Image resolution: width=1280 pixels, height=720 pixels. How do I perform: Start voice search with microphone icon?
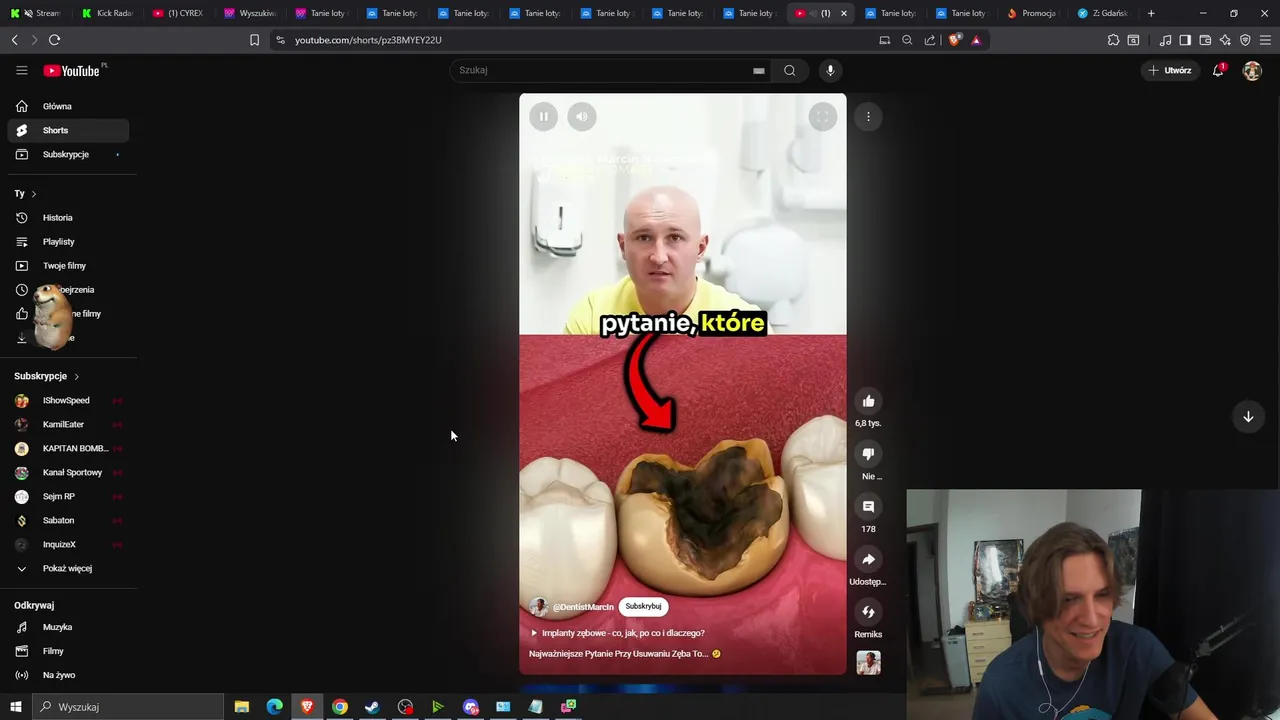click(830, 70)
